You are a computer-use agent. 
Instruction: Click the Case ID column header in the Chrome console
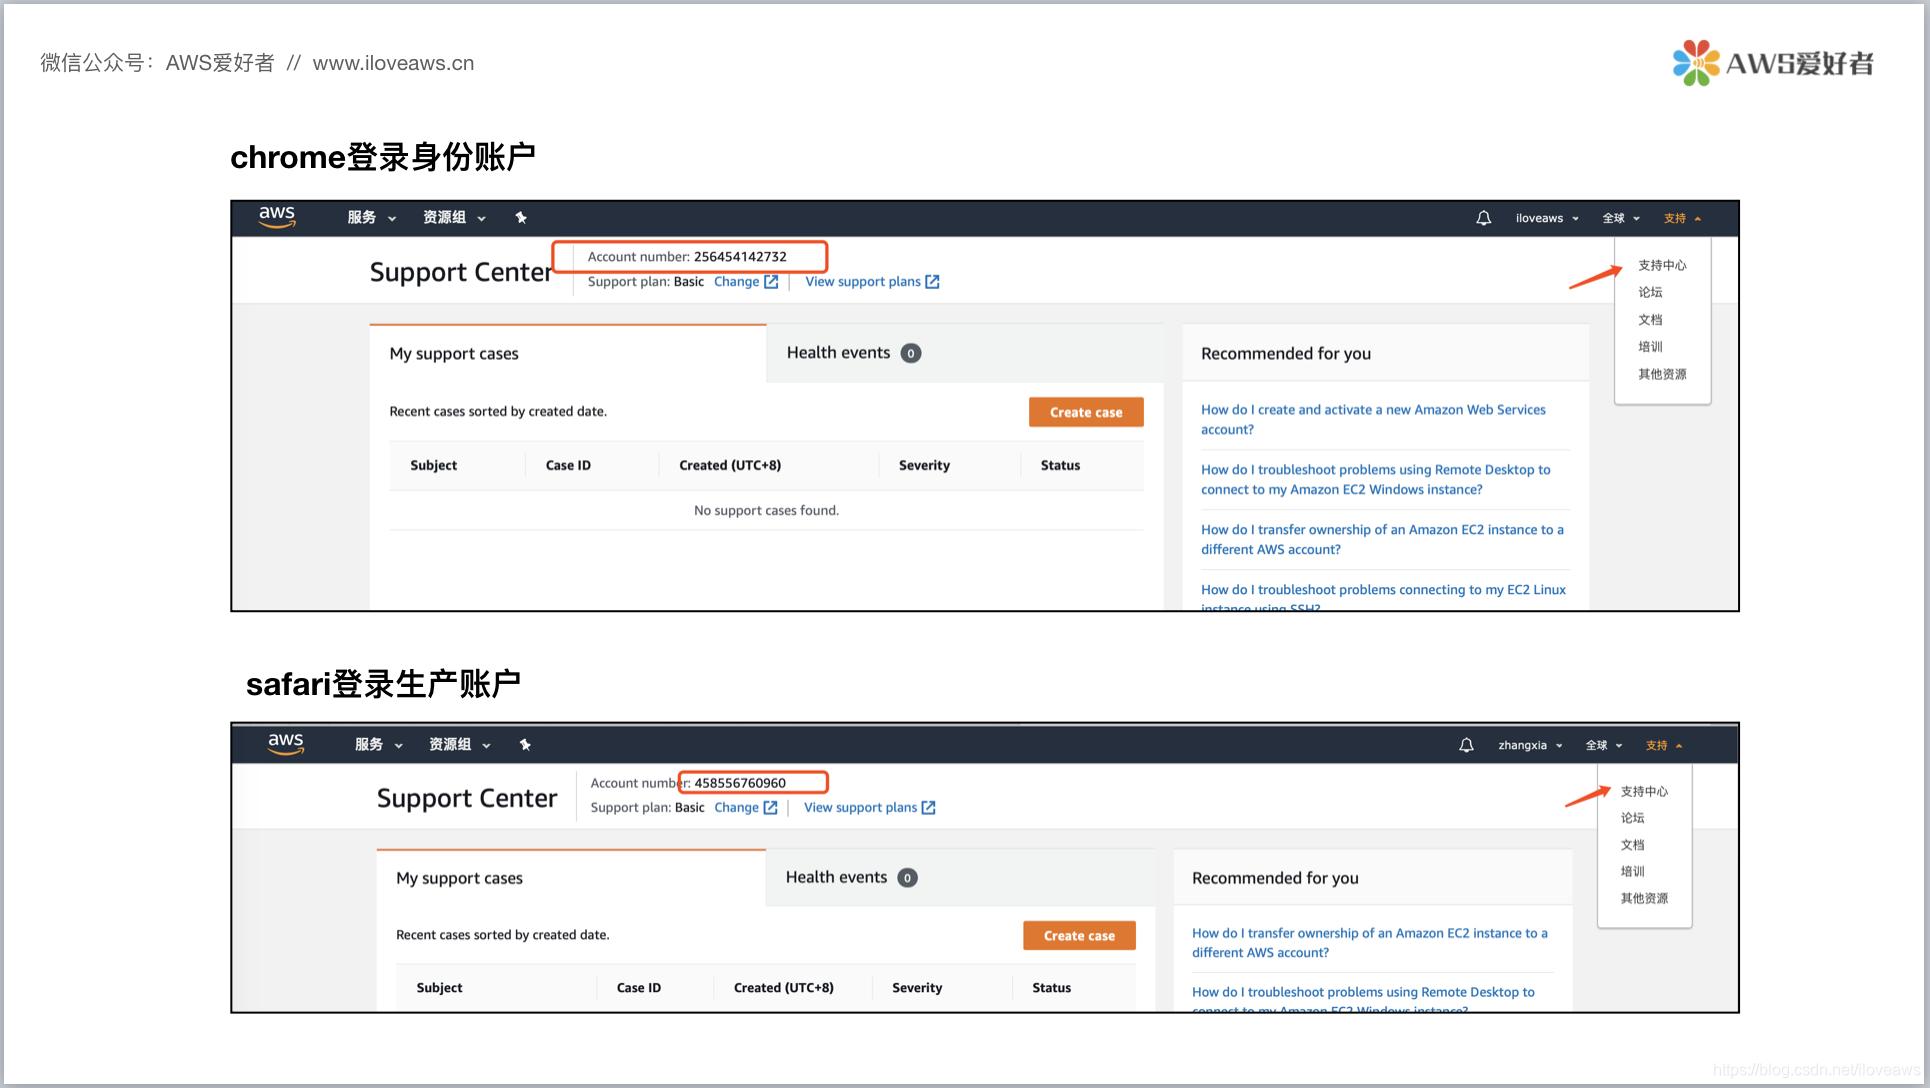pyautogui.click(x=568, y=466)
